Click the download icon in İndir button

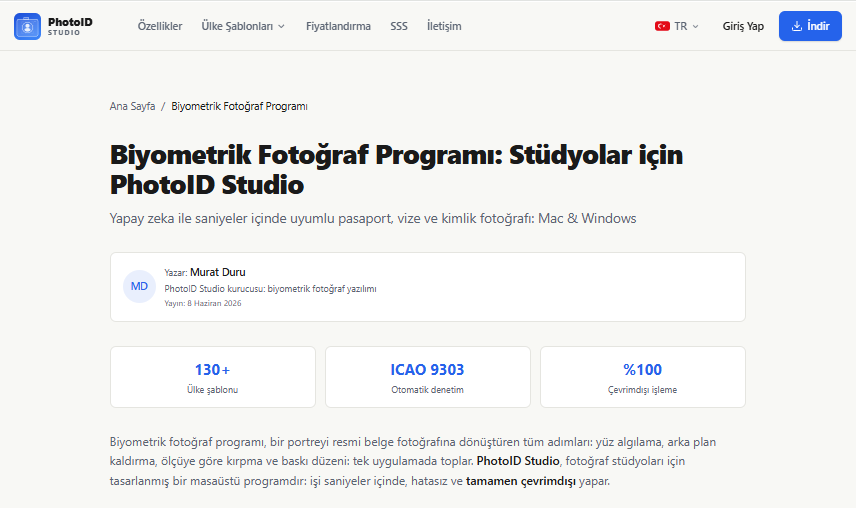(x=797, y=26)
